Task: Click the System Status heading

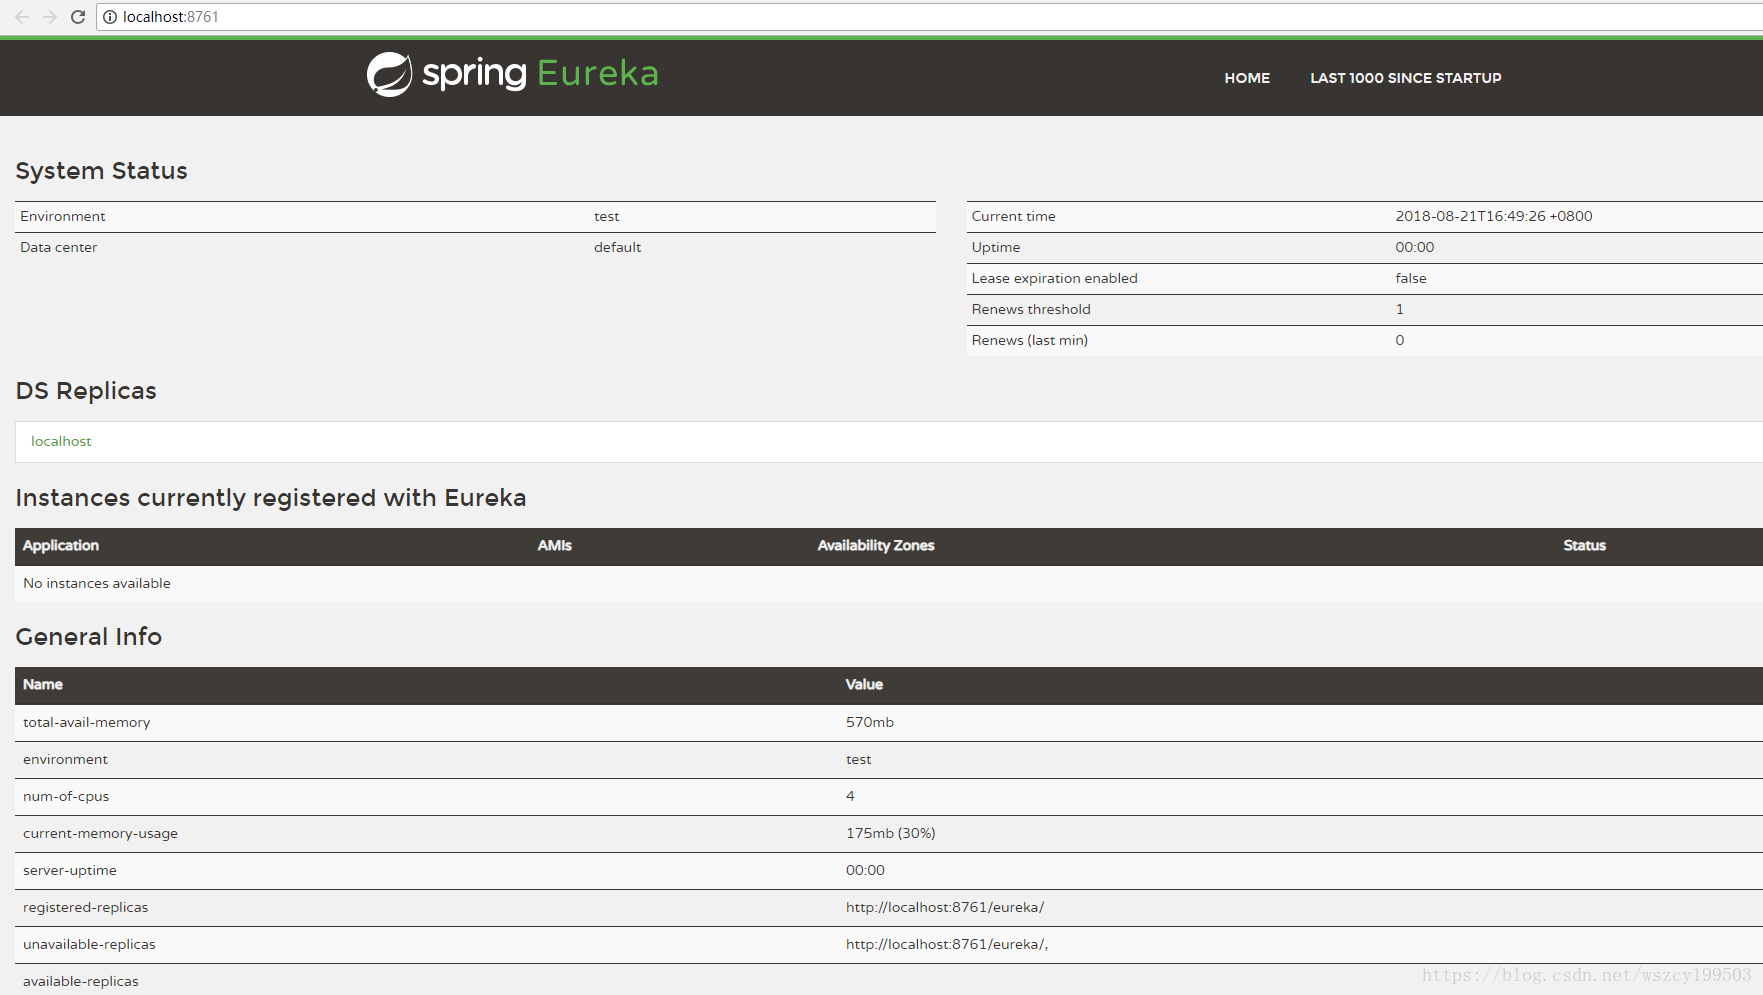Action: (x=101, y=171)
